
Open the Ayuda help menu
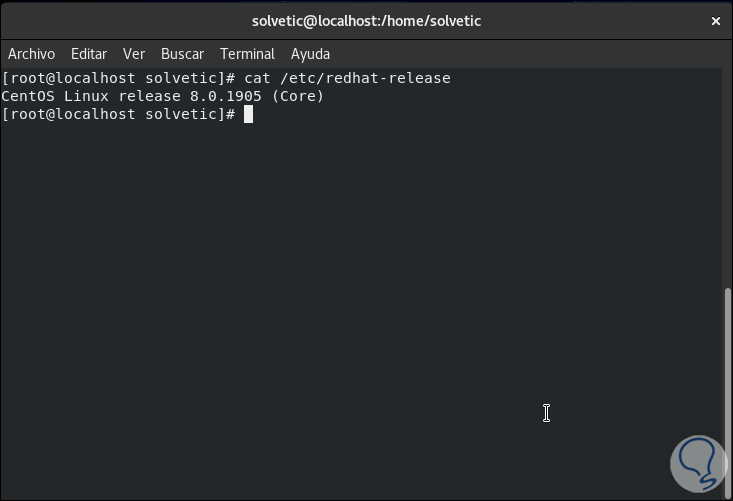tap(310, 54)
